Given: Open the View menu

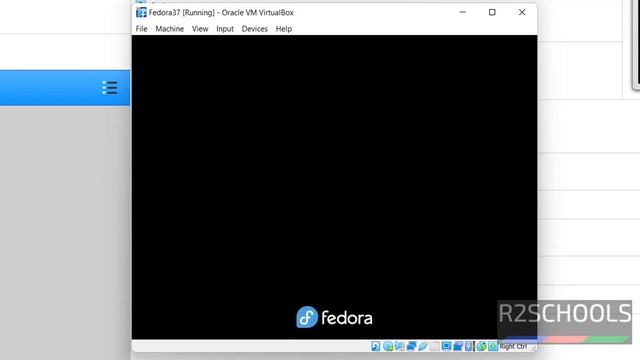Looking at the screenshot, I should click(x=200, y=29).
